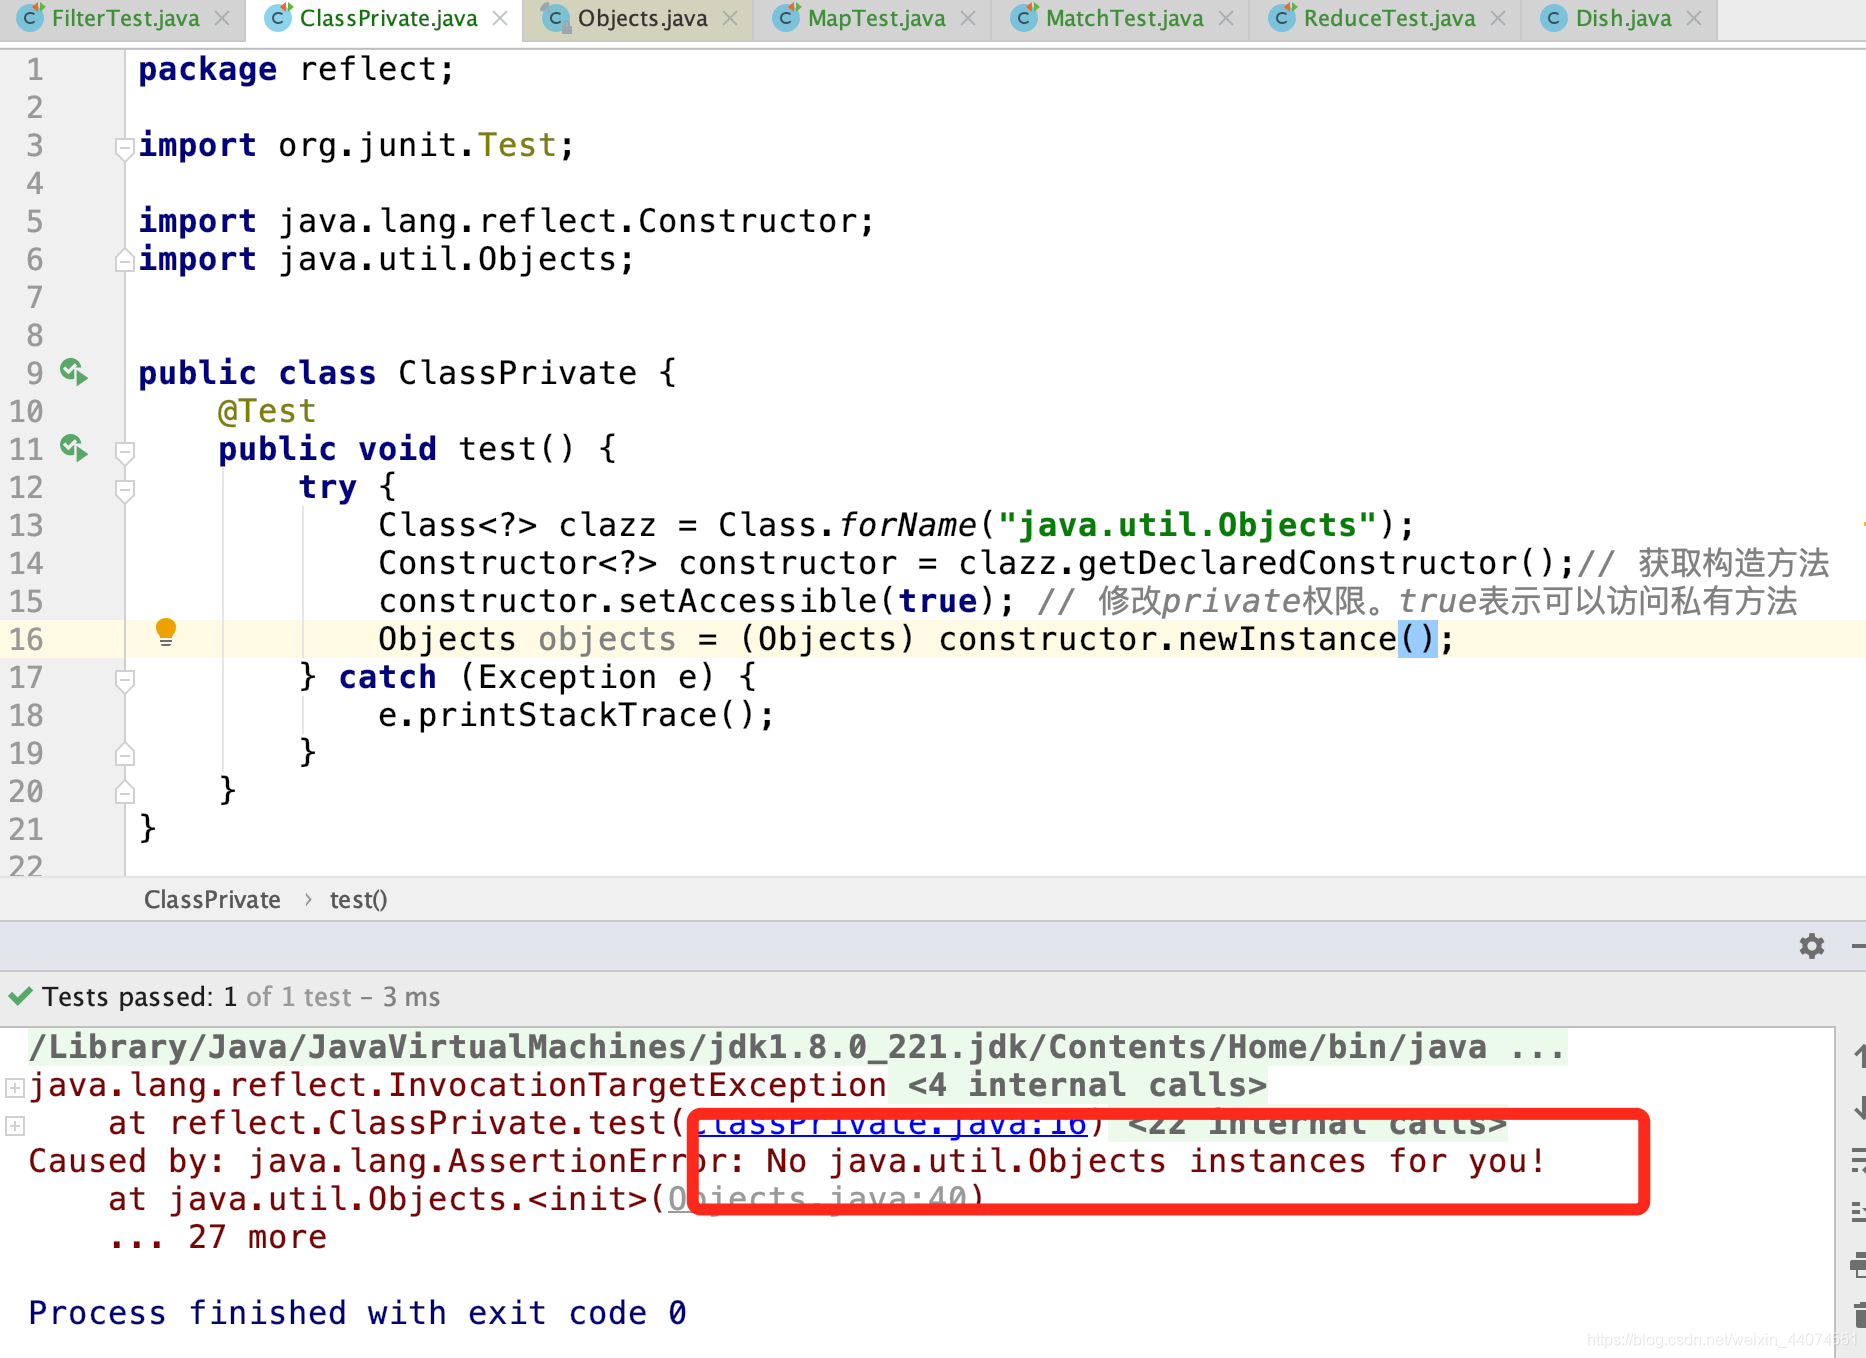The image size is (1866, 1358).
Task: Toggle the fold end marker on line 19
Action: (125, 754)
